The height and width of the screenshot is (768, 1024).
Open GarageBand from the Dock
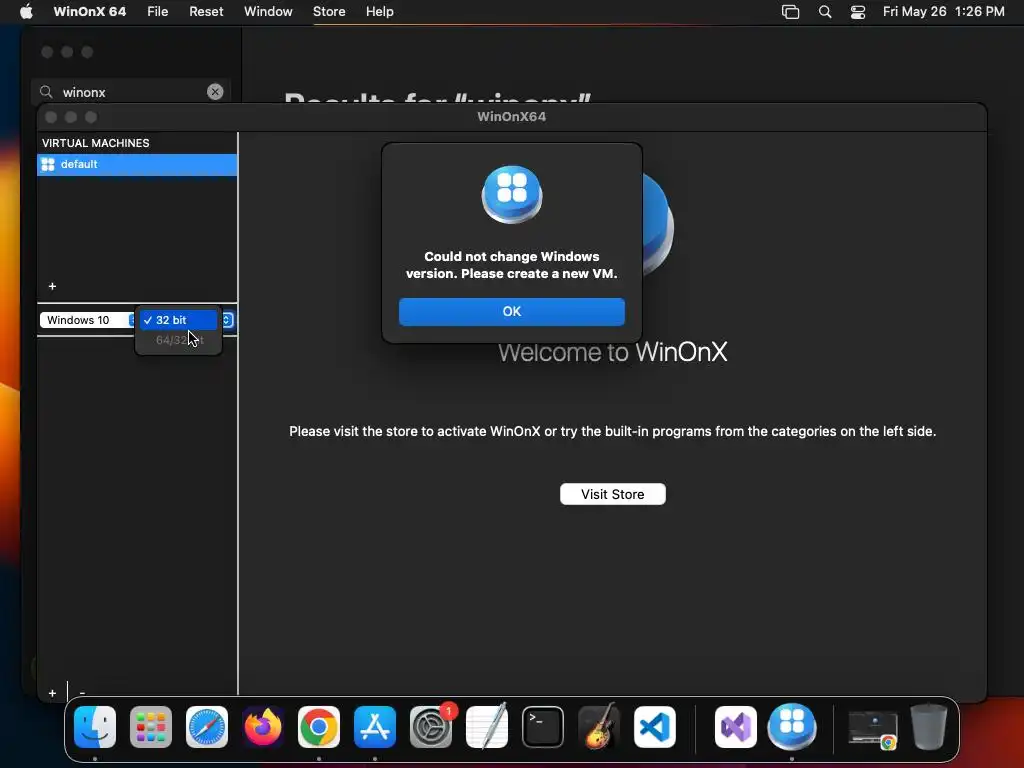pyautogui.click(x=599, y=727)
